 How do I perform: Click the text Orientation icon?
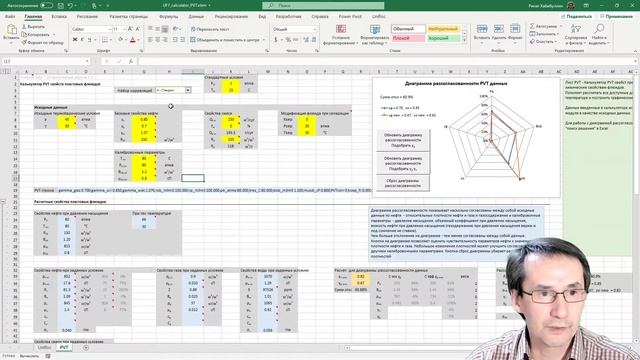(175, 29)
